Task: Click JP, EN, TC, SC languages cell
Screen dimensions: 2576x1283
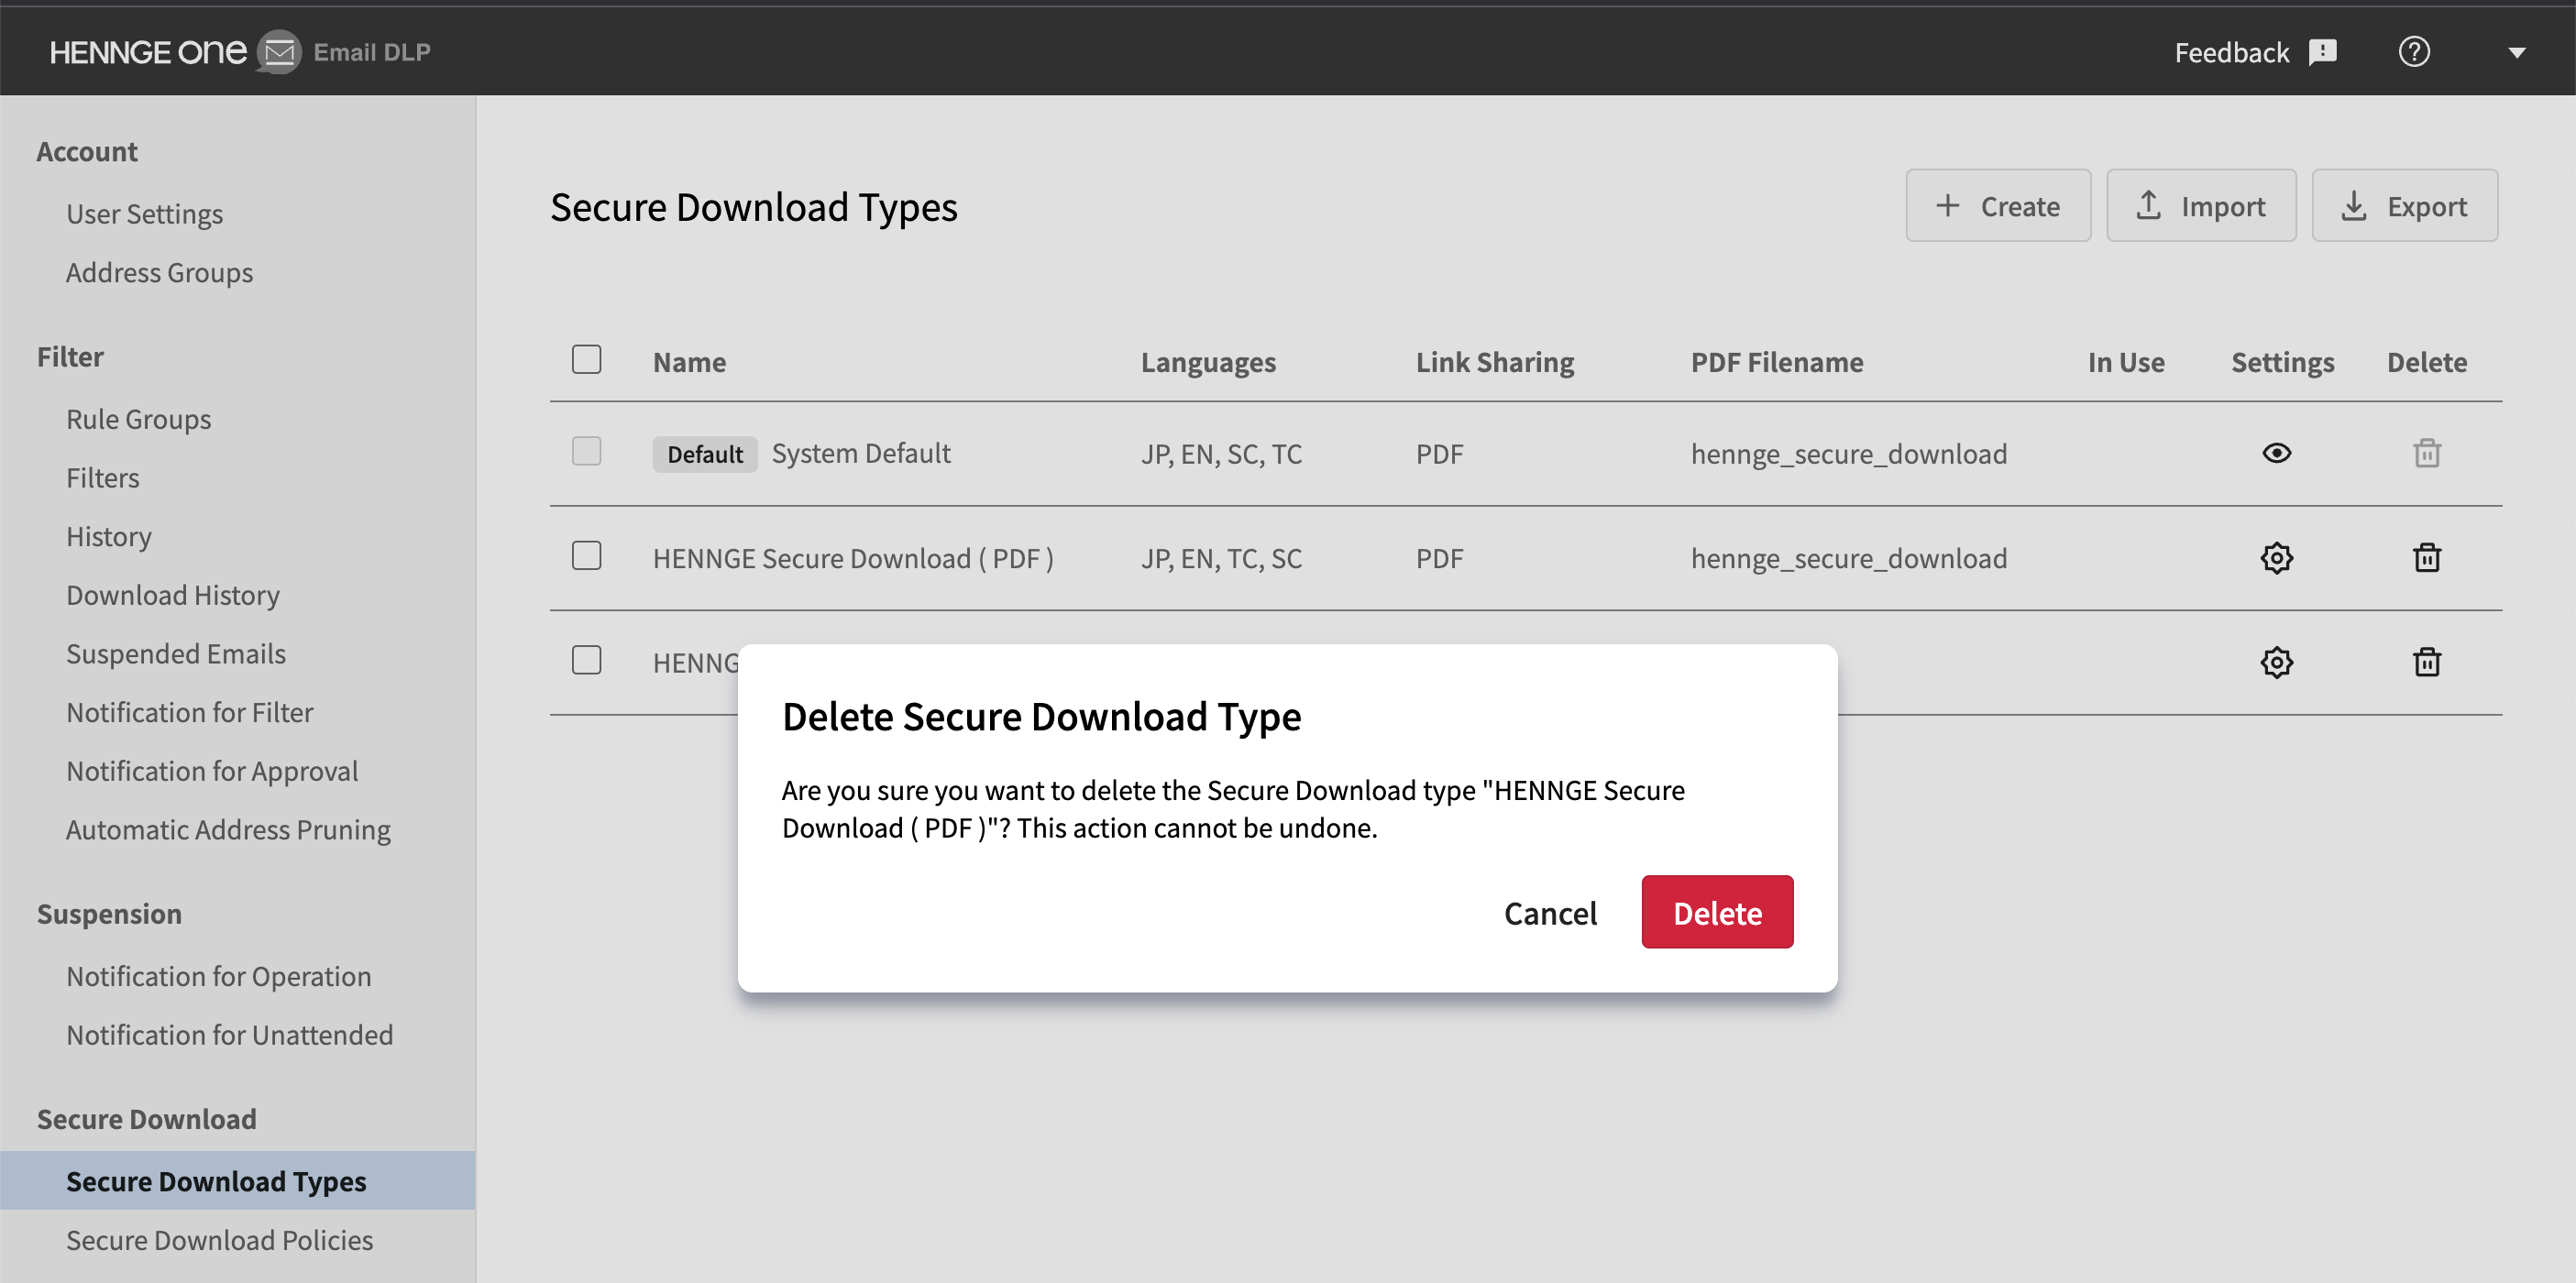Action: tap(1221, 558)
